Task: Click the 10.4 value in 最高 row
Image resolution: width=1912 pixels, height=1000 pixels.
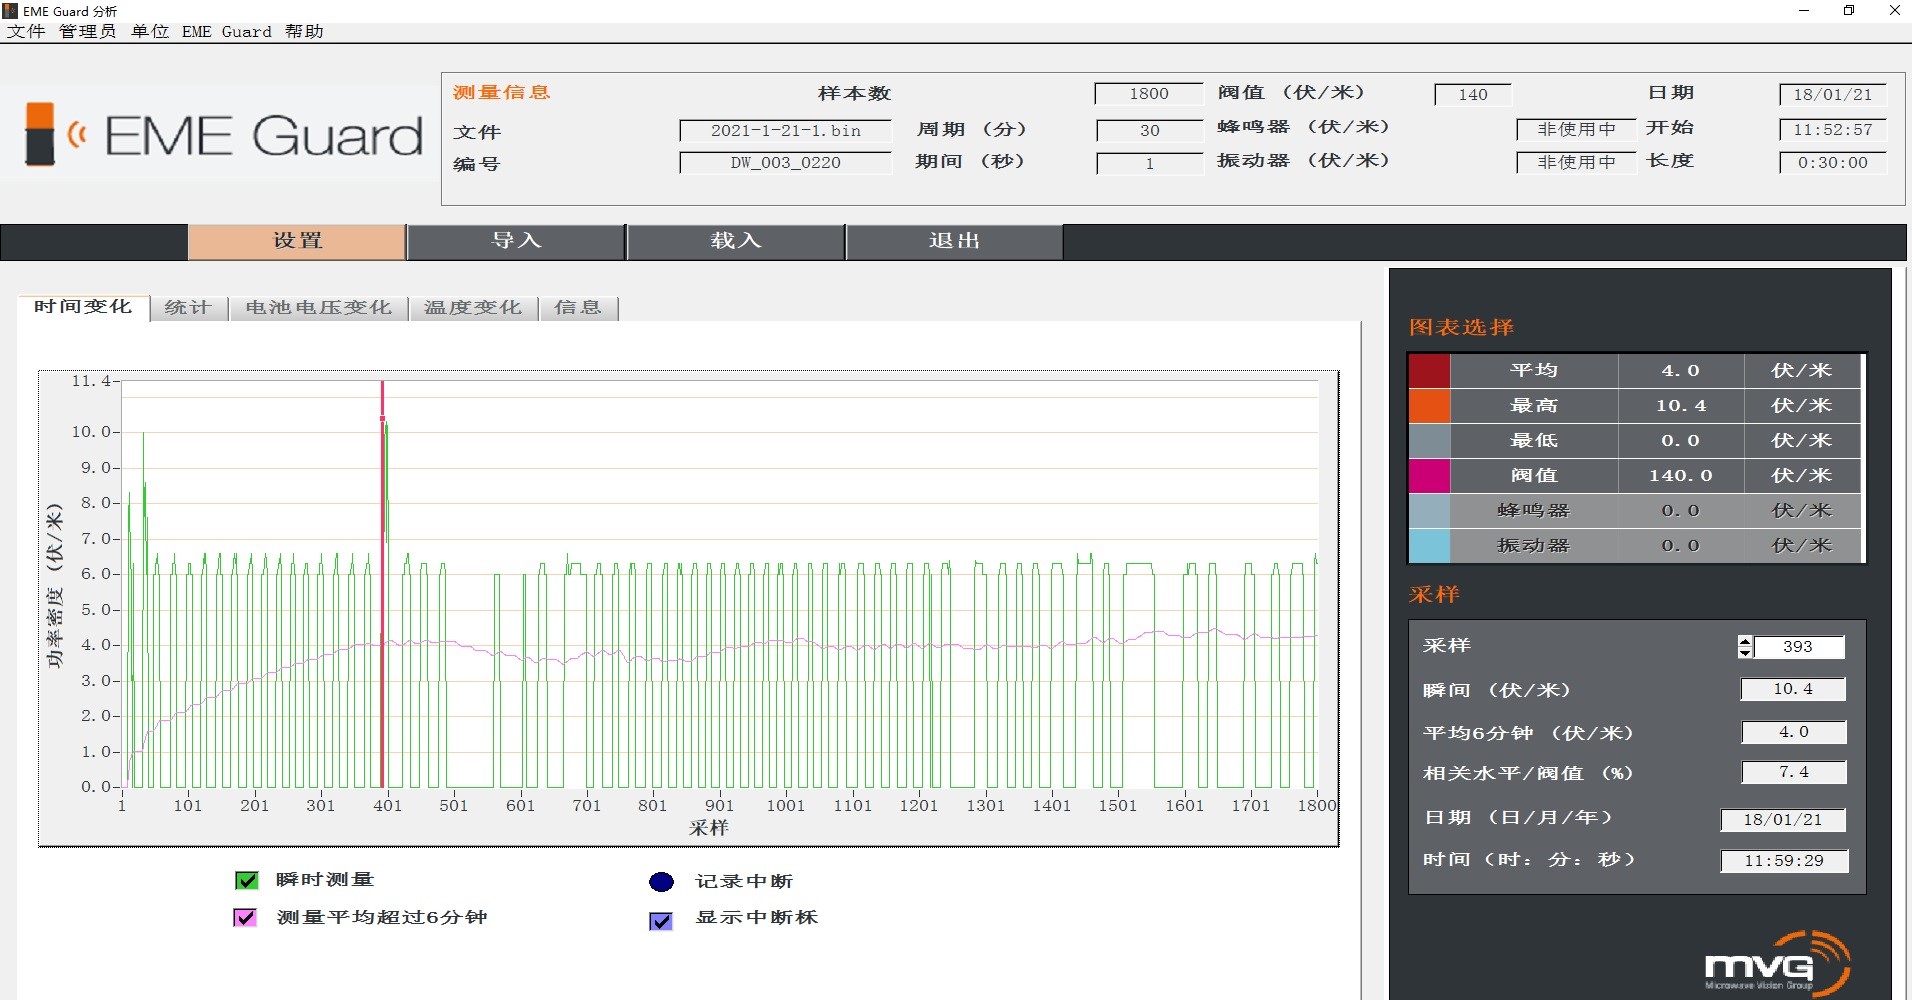Action: (x=1681, y=406)
